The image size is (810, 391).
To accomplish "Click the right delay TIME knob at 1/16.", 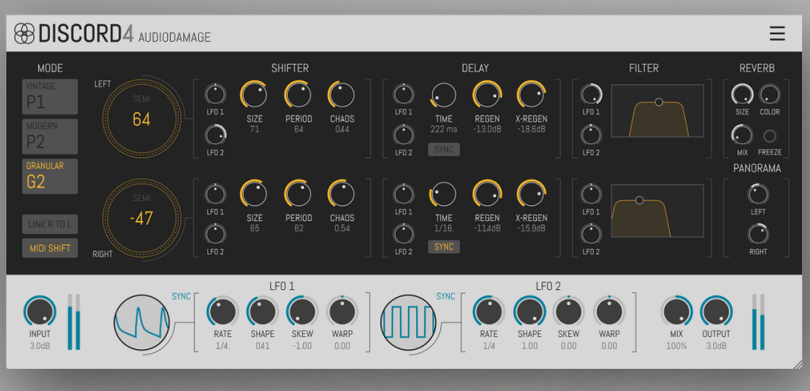I will [444, 194].
